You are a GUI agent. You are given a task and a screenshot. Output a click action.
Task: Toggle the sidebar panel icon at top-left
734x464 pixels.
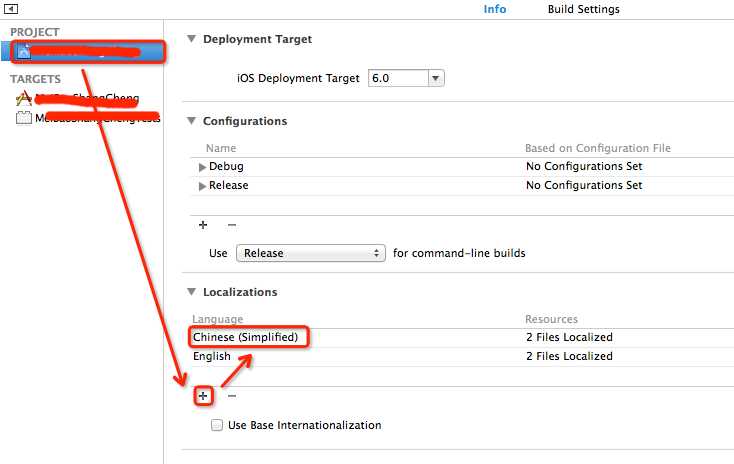pyautogui.click(x=10, y=8)
